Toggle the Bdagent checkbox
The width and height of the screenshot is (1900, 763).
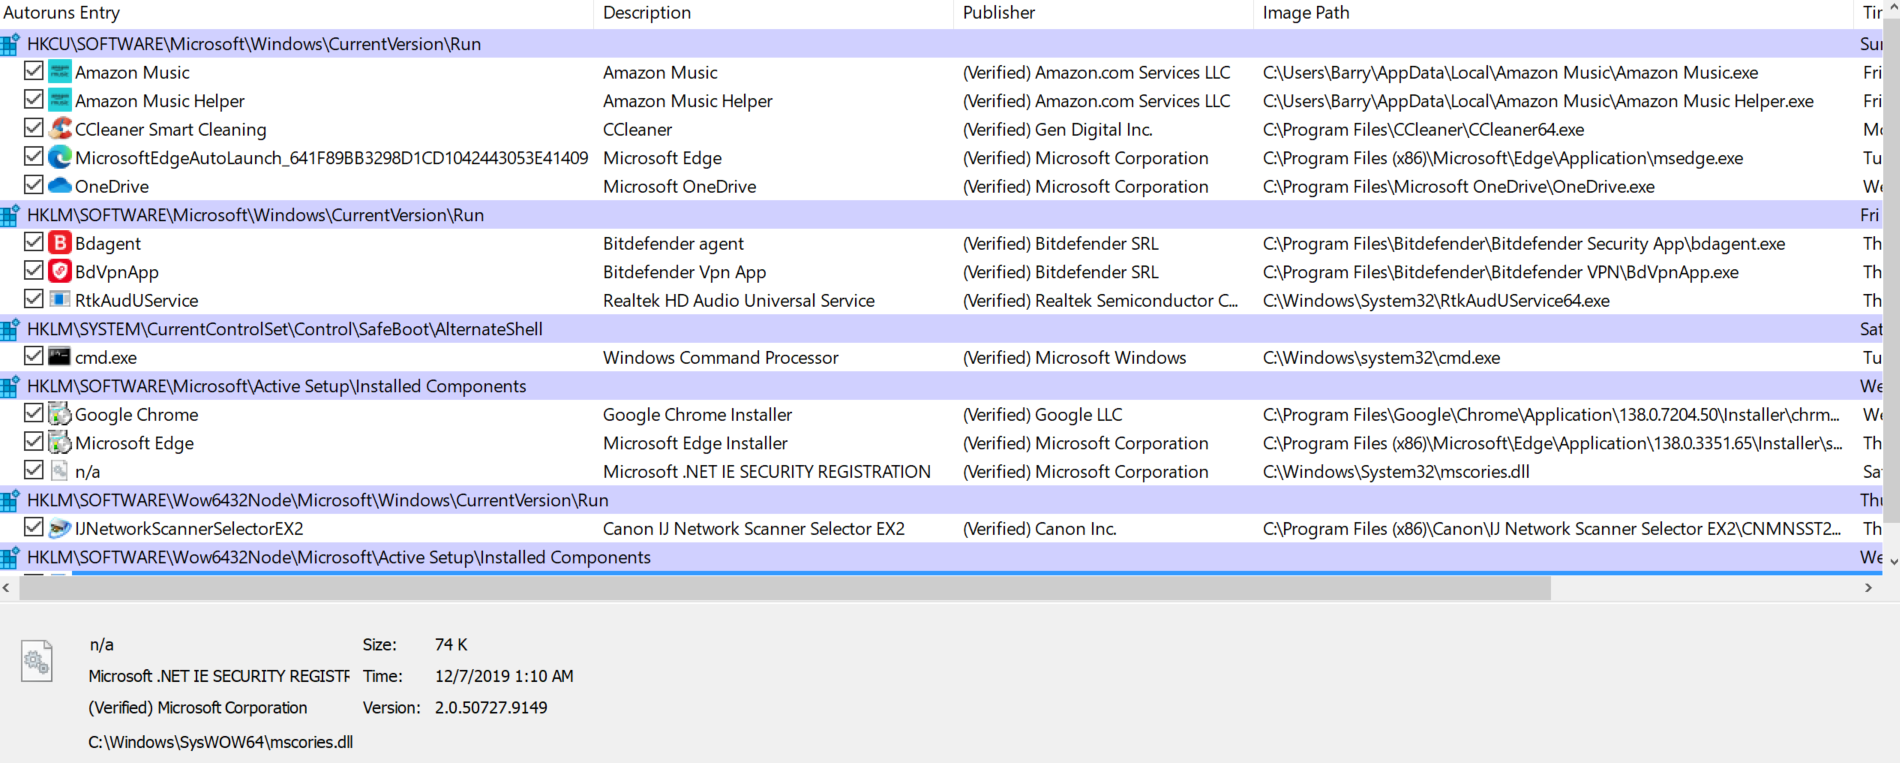click(34, 242)
